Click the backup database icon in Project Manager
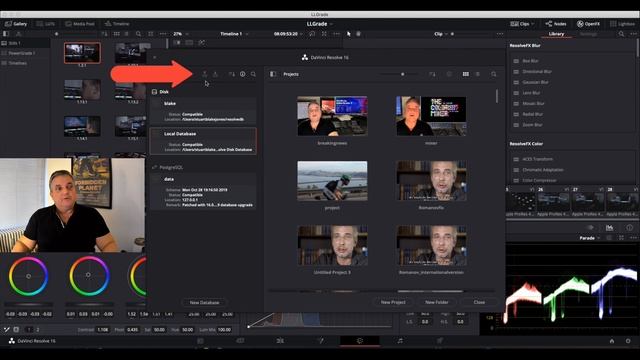Viewport: 640px width, 360px height. 204,74
